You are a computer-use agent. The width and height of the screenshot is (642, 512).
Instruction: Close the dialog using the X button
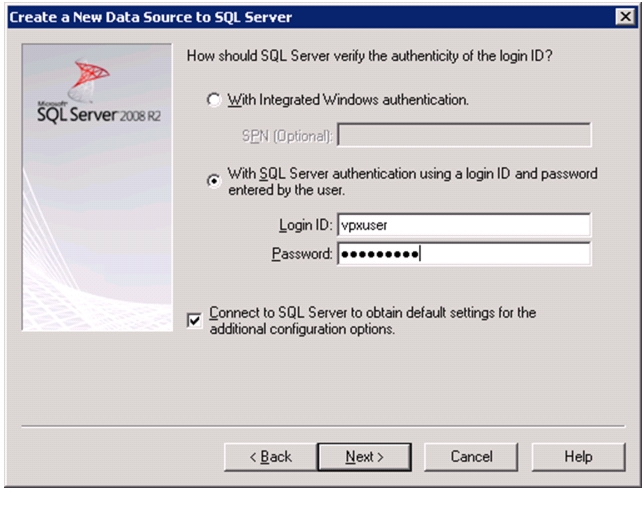tap(625, 17)
